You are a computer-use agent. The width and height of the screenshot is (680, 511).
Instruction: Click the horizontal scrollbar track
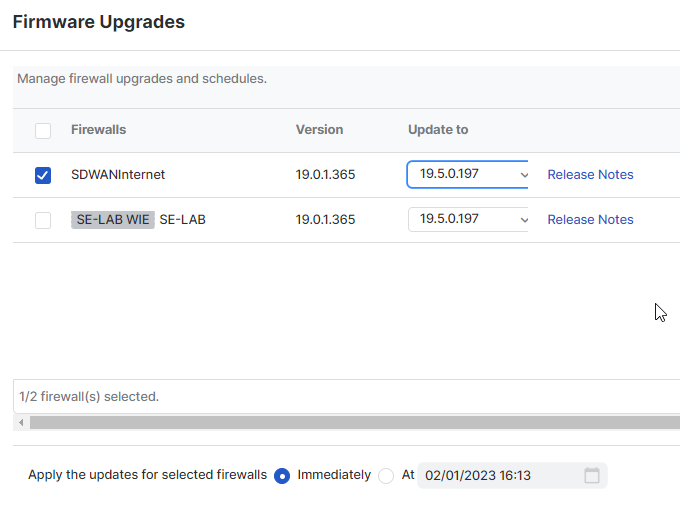pos(350,423)
